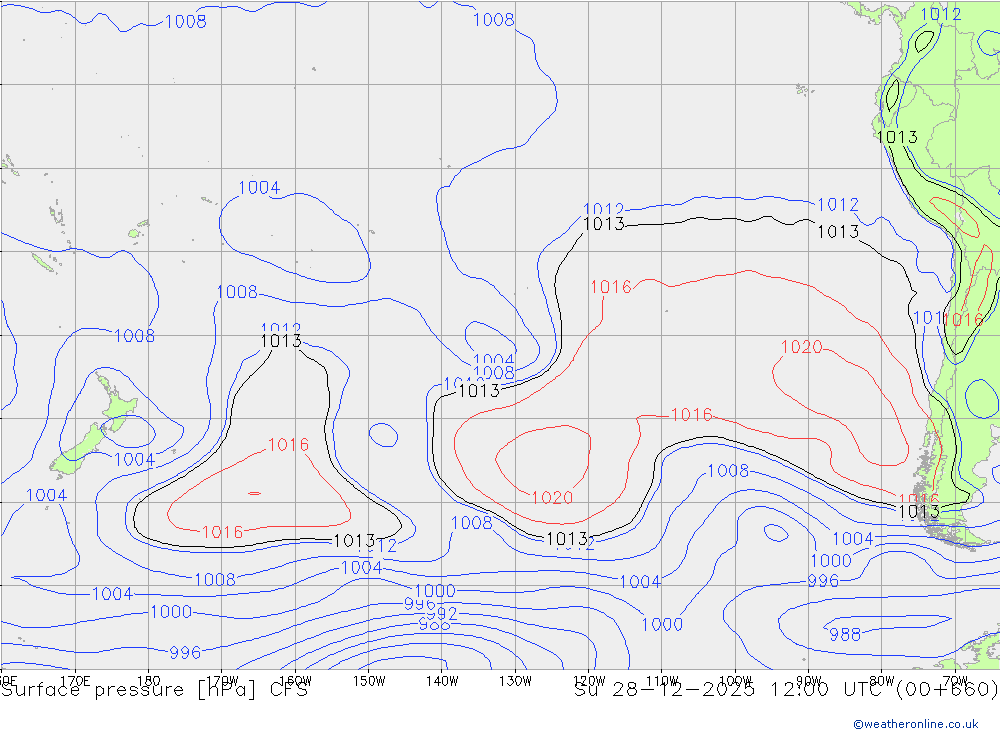
Task: Click the 1000 label near 110W
Action: [x=662, y=625]
